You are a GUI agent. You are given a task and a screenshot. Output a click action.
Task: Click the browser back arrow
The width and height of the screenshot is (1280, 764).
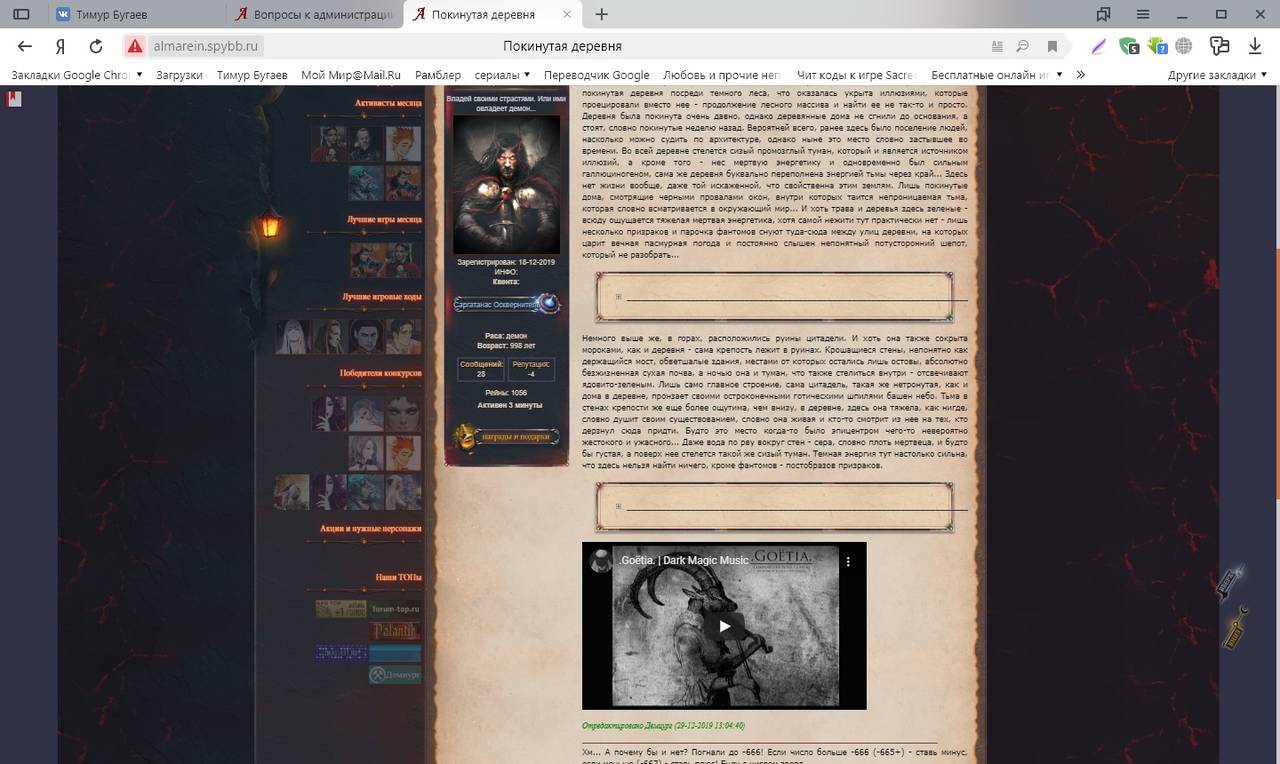[25, 46]
